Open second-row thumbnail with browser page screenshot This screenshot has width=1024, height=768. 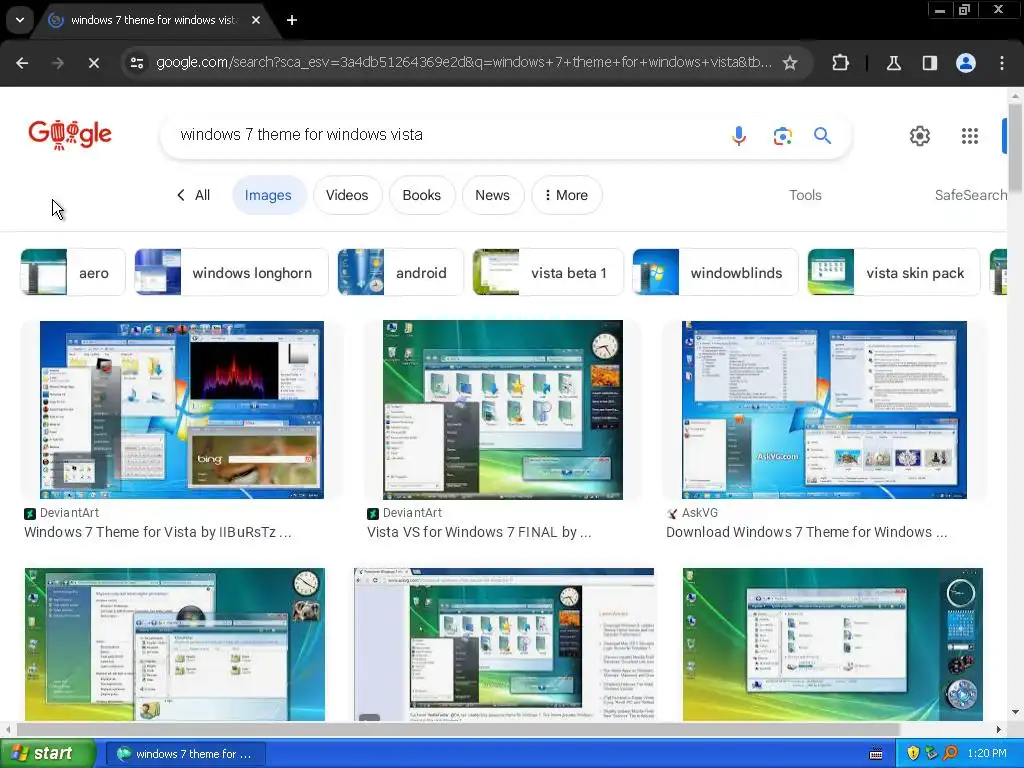[x=504, y=645]
